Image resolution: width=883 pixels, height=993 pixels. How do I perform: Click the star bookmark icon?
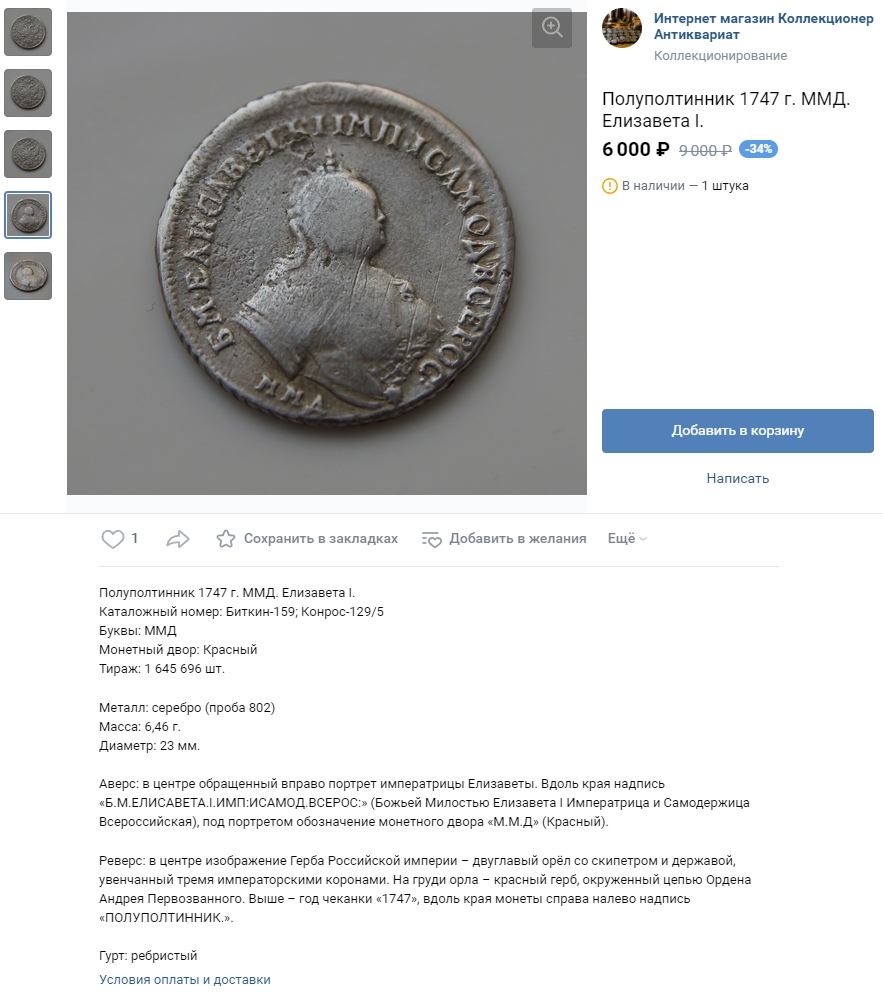[x=226, y=539]
